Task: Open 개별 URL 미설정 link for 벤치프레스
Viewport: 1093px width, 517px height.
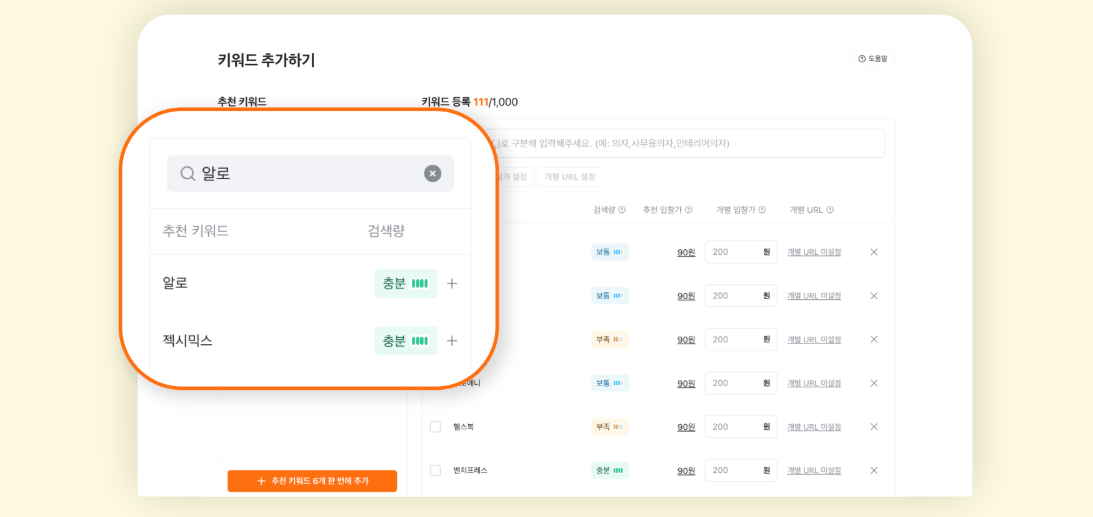Action: (x=813, y=470)
